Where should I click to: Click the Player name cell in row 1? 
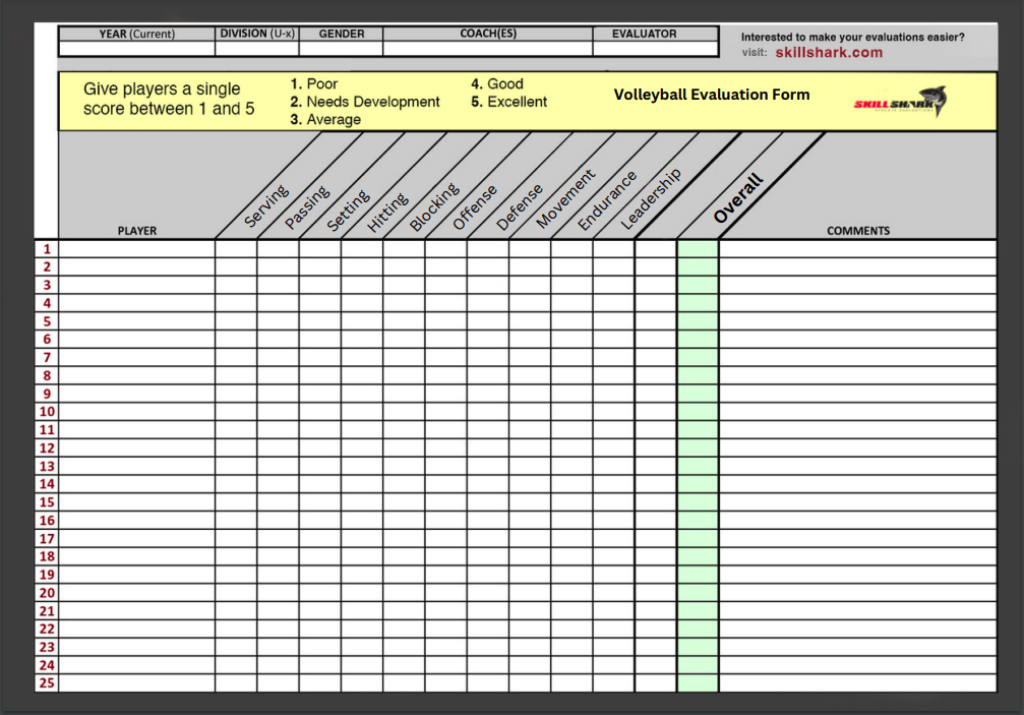tap(137, 249)
